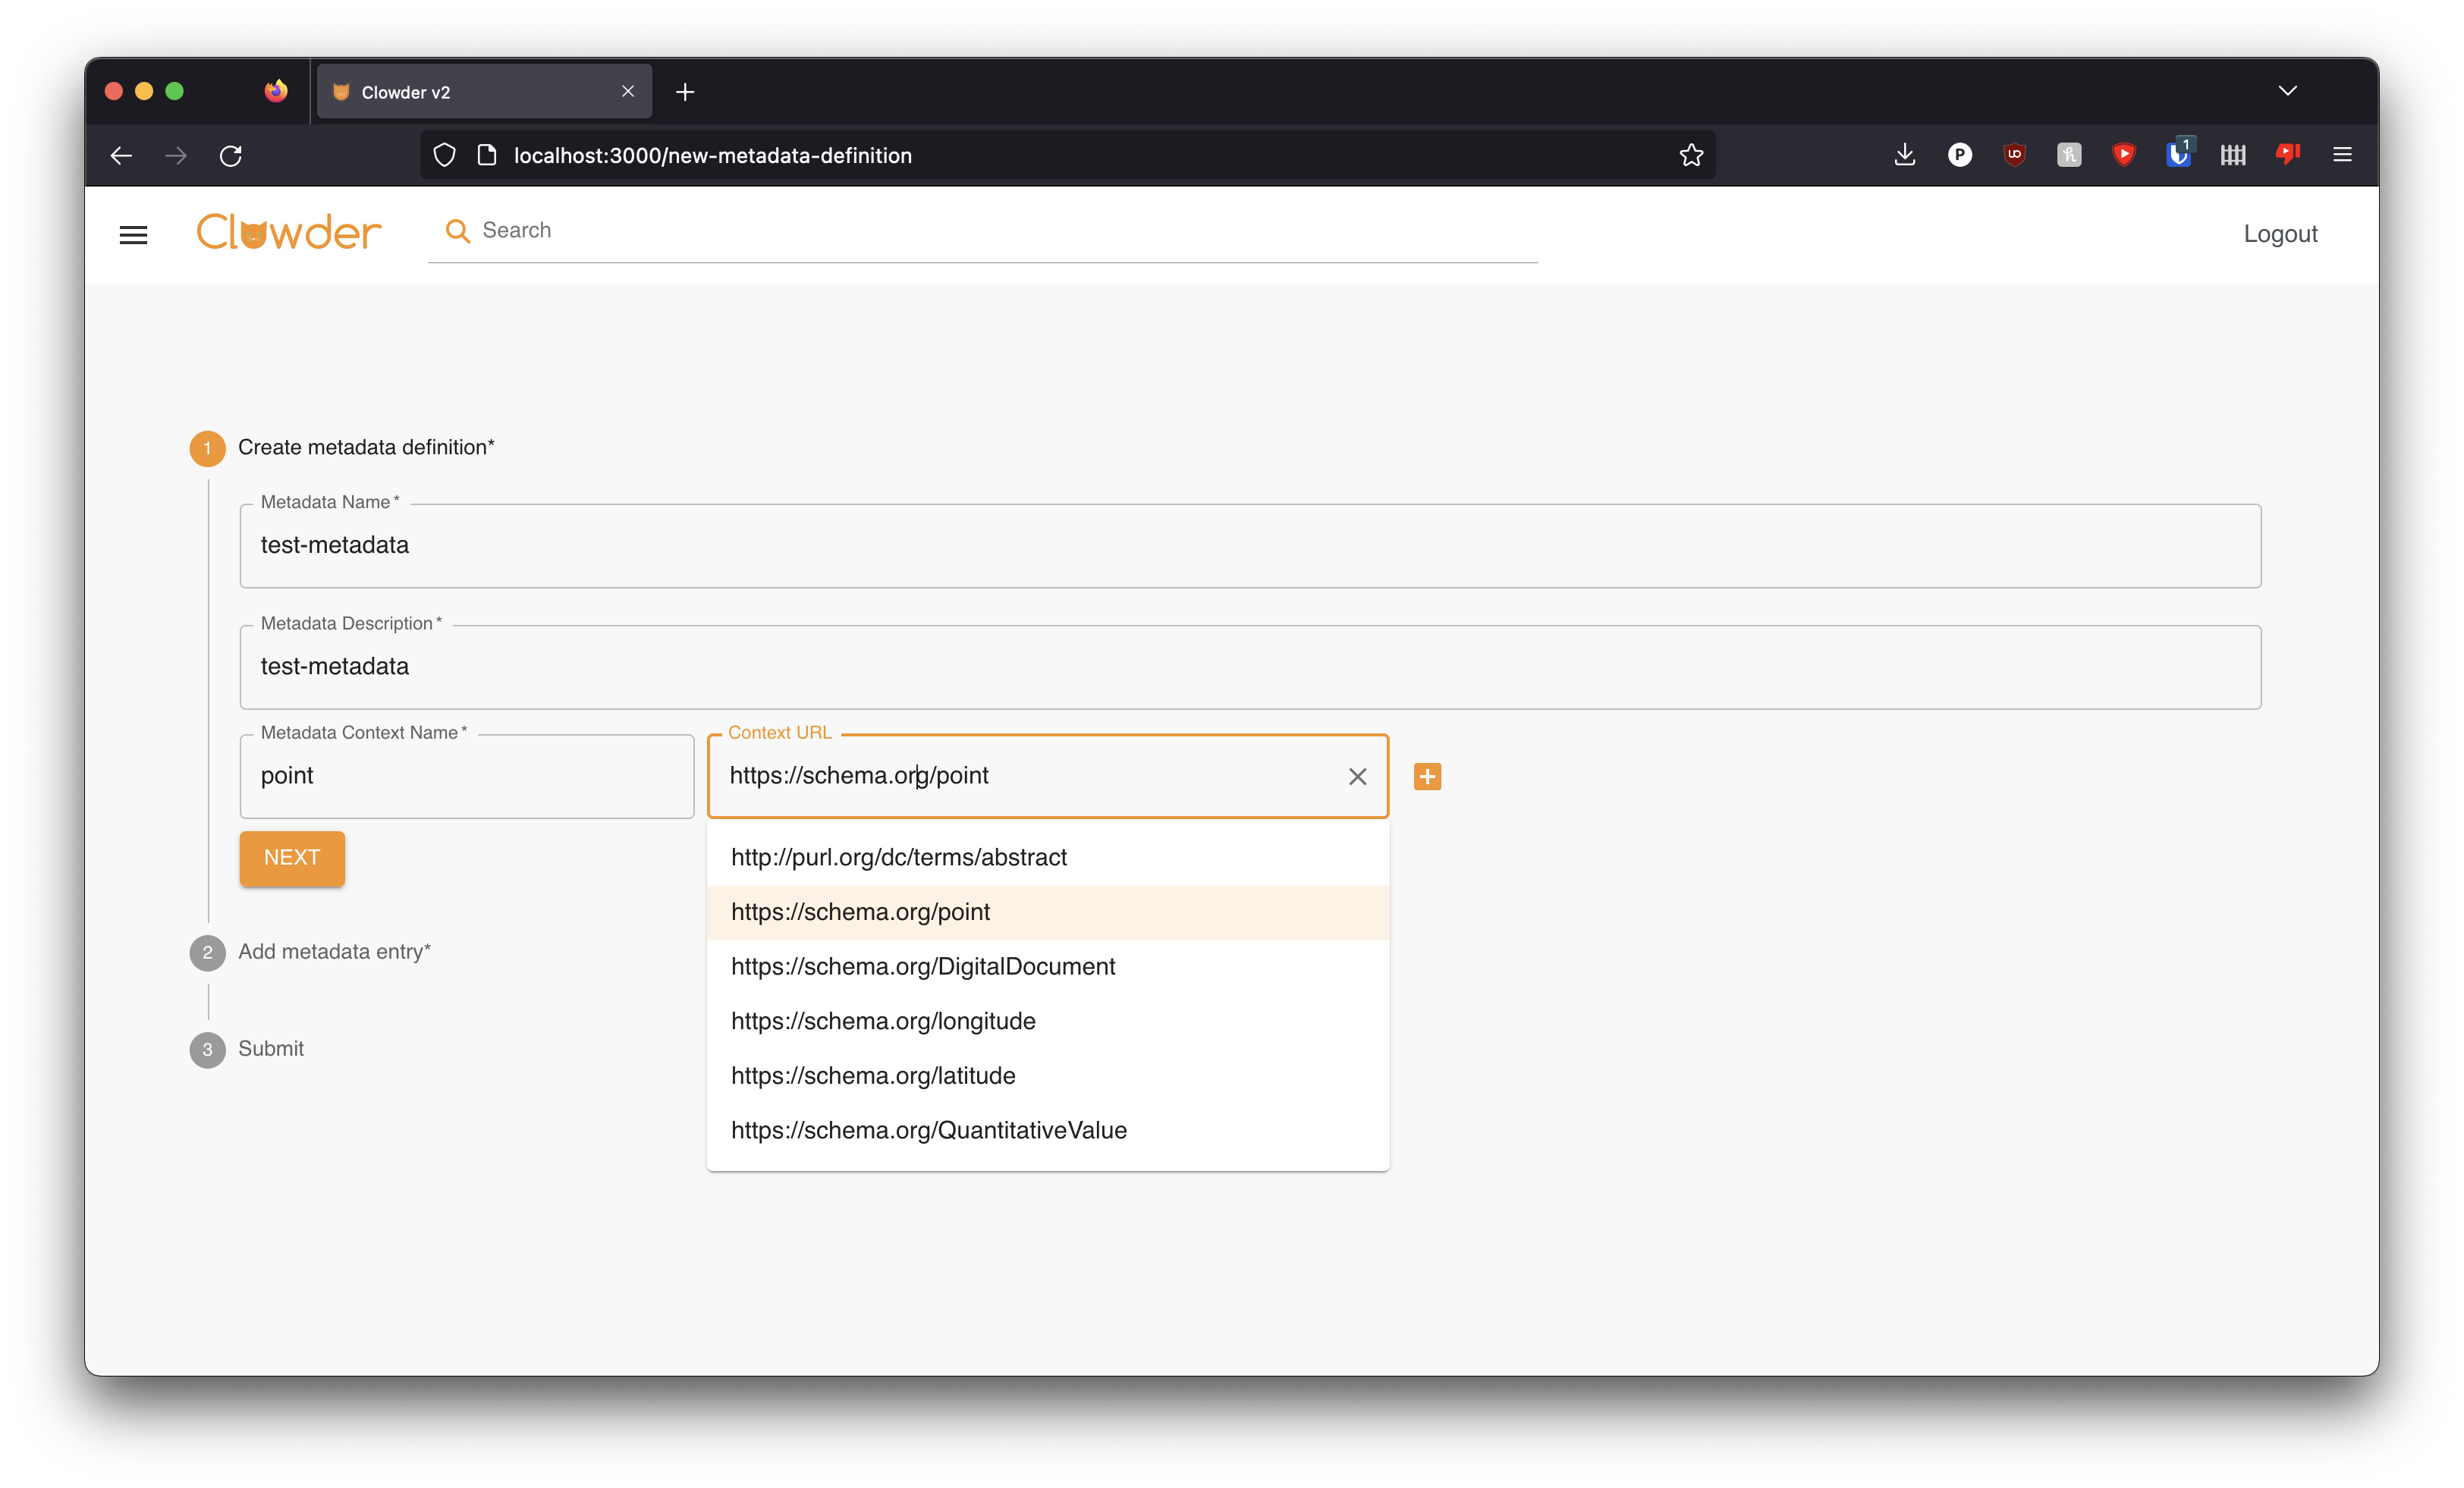Bookmark page with star icon
The height and width of the screenshot is (1488, 2464).
pos(1691,155)
